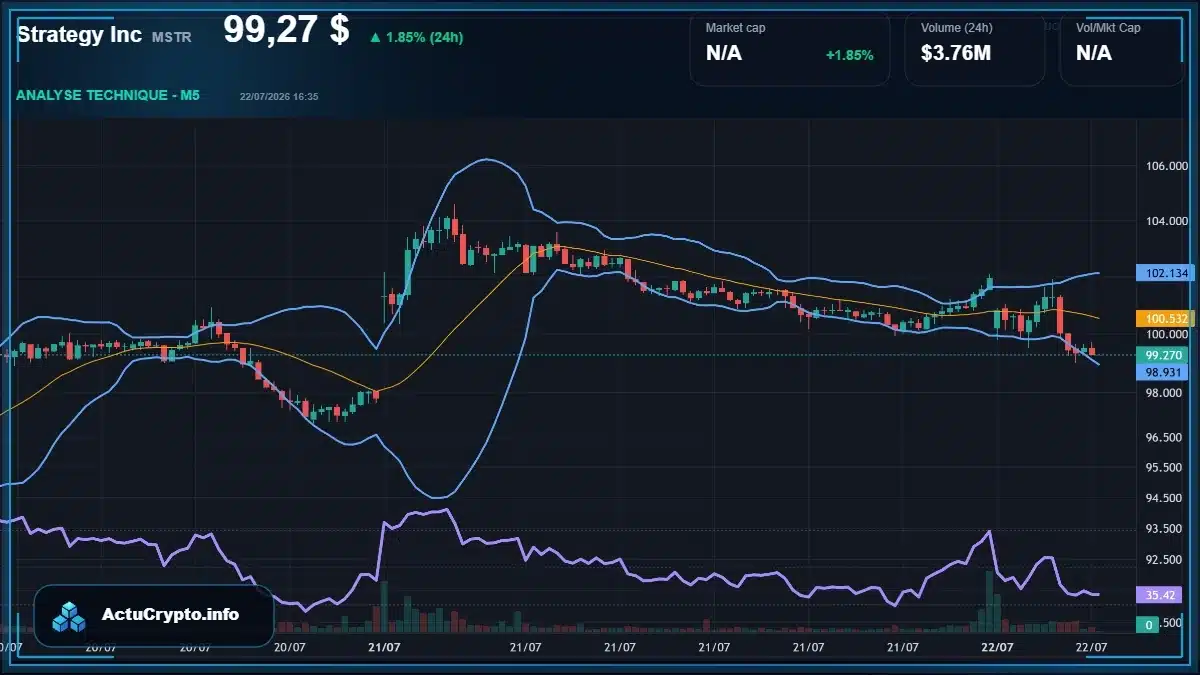Click the 96.500 price axis label
Viewport: 1200px width, 675px height.
[1166, 438]
